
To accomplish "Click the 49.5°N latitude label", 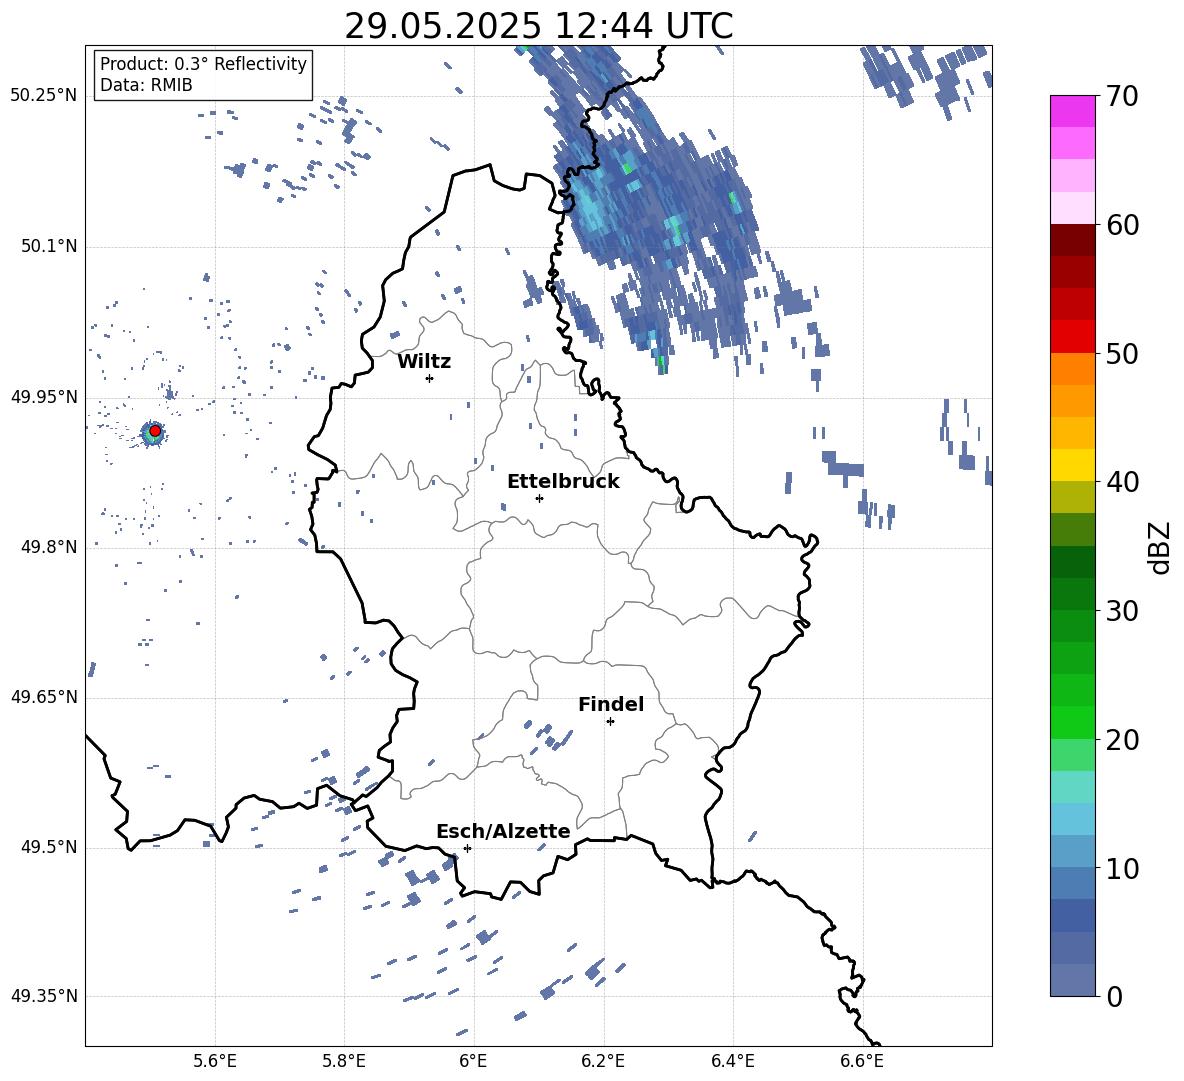I will point(49,847).
